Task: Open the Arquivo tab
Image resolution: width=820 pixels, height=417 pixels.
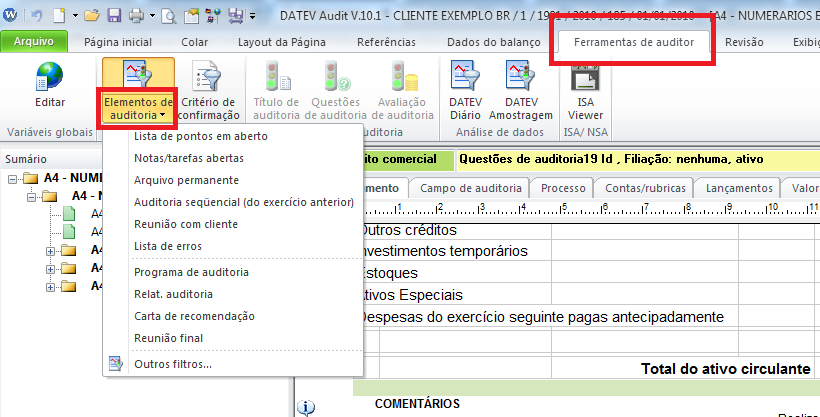Action: (x=34, y=41)
